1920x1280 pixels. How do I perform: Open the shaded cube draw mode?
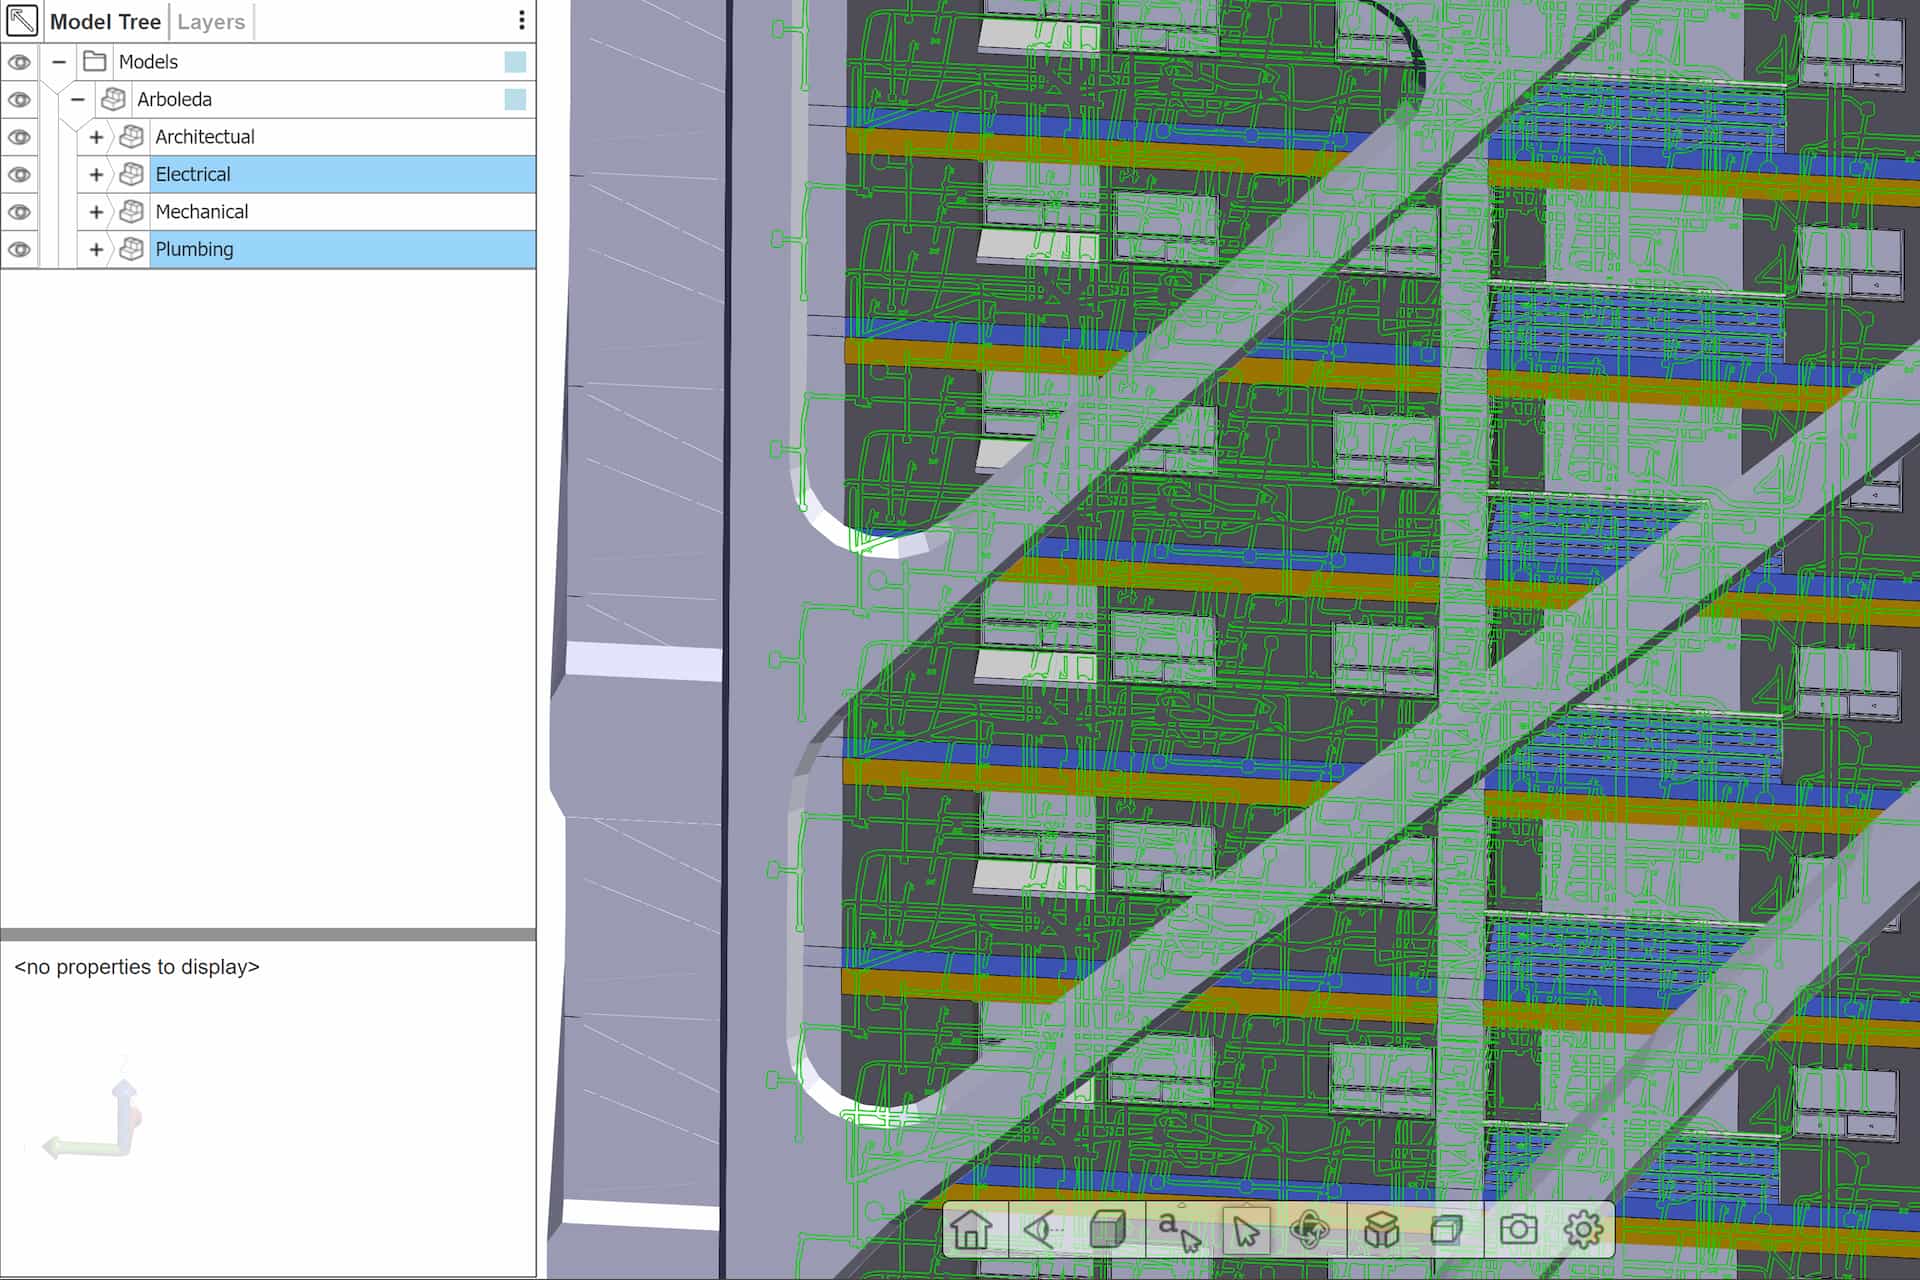1108,1229
